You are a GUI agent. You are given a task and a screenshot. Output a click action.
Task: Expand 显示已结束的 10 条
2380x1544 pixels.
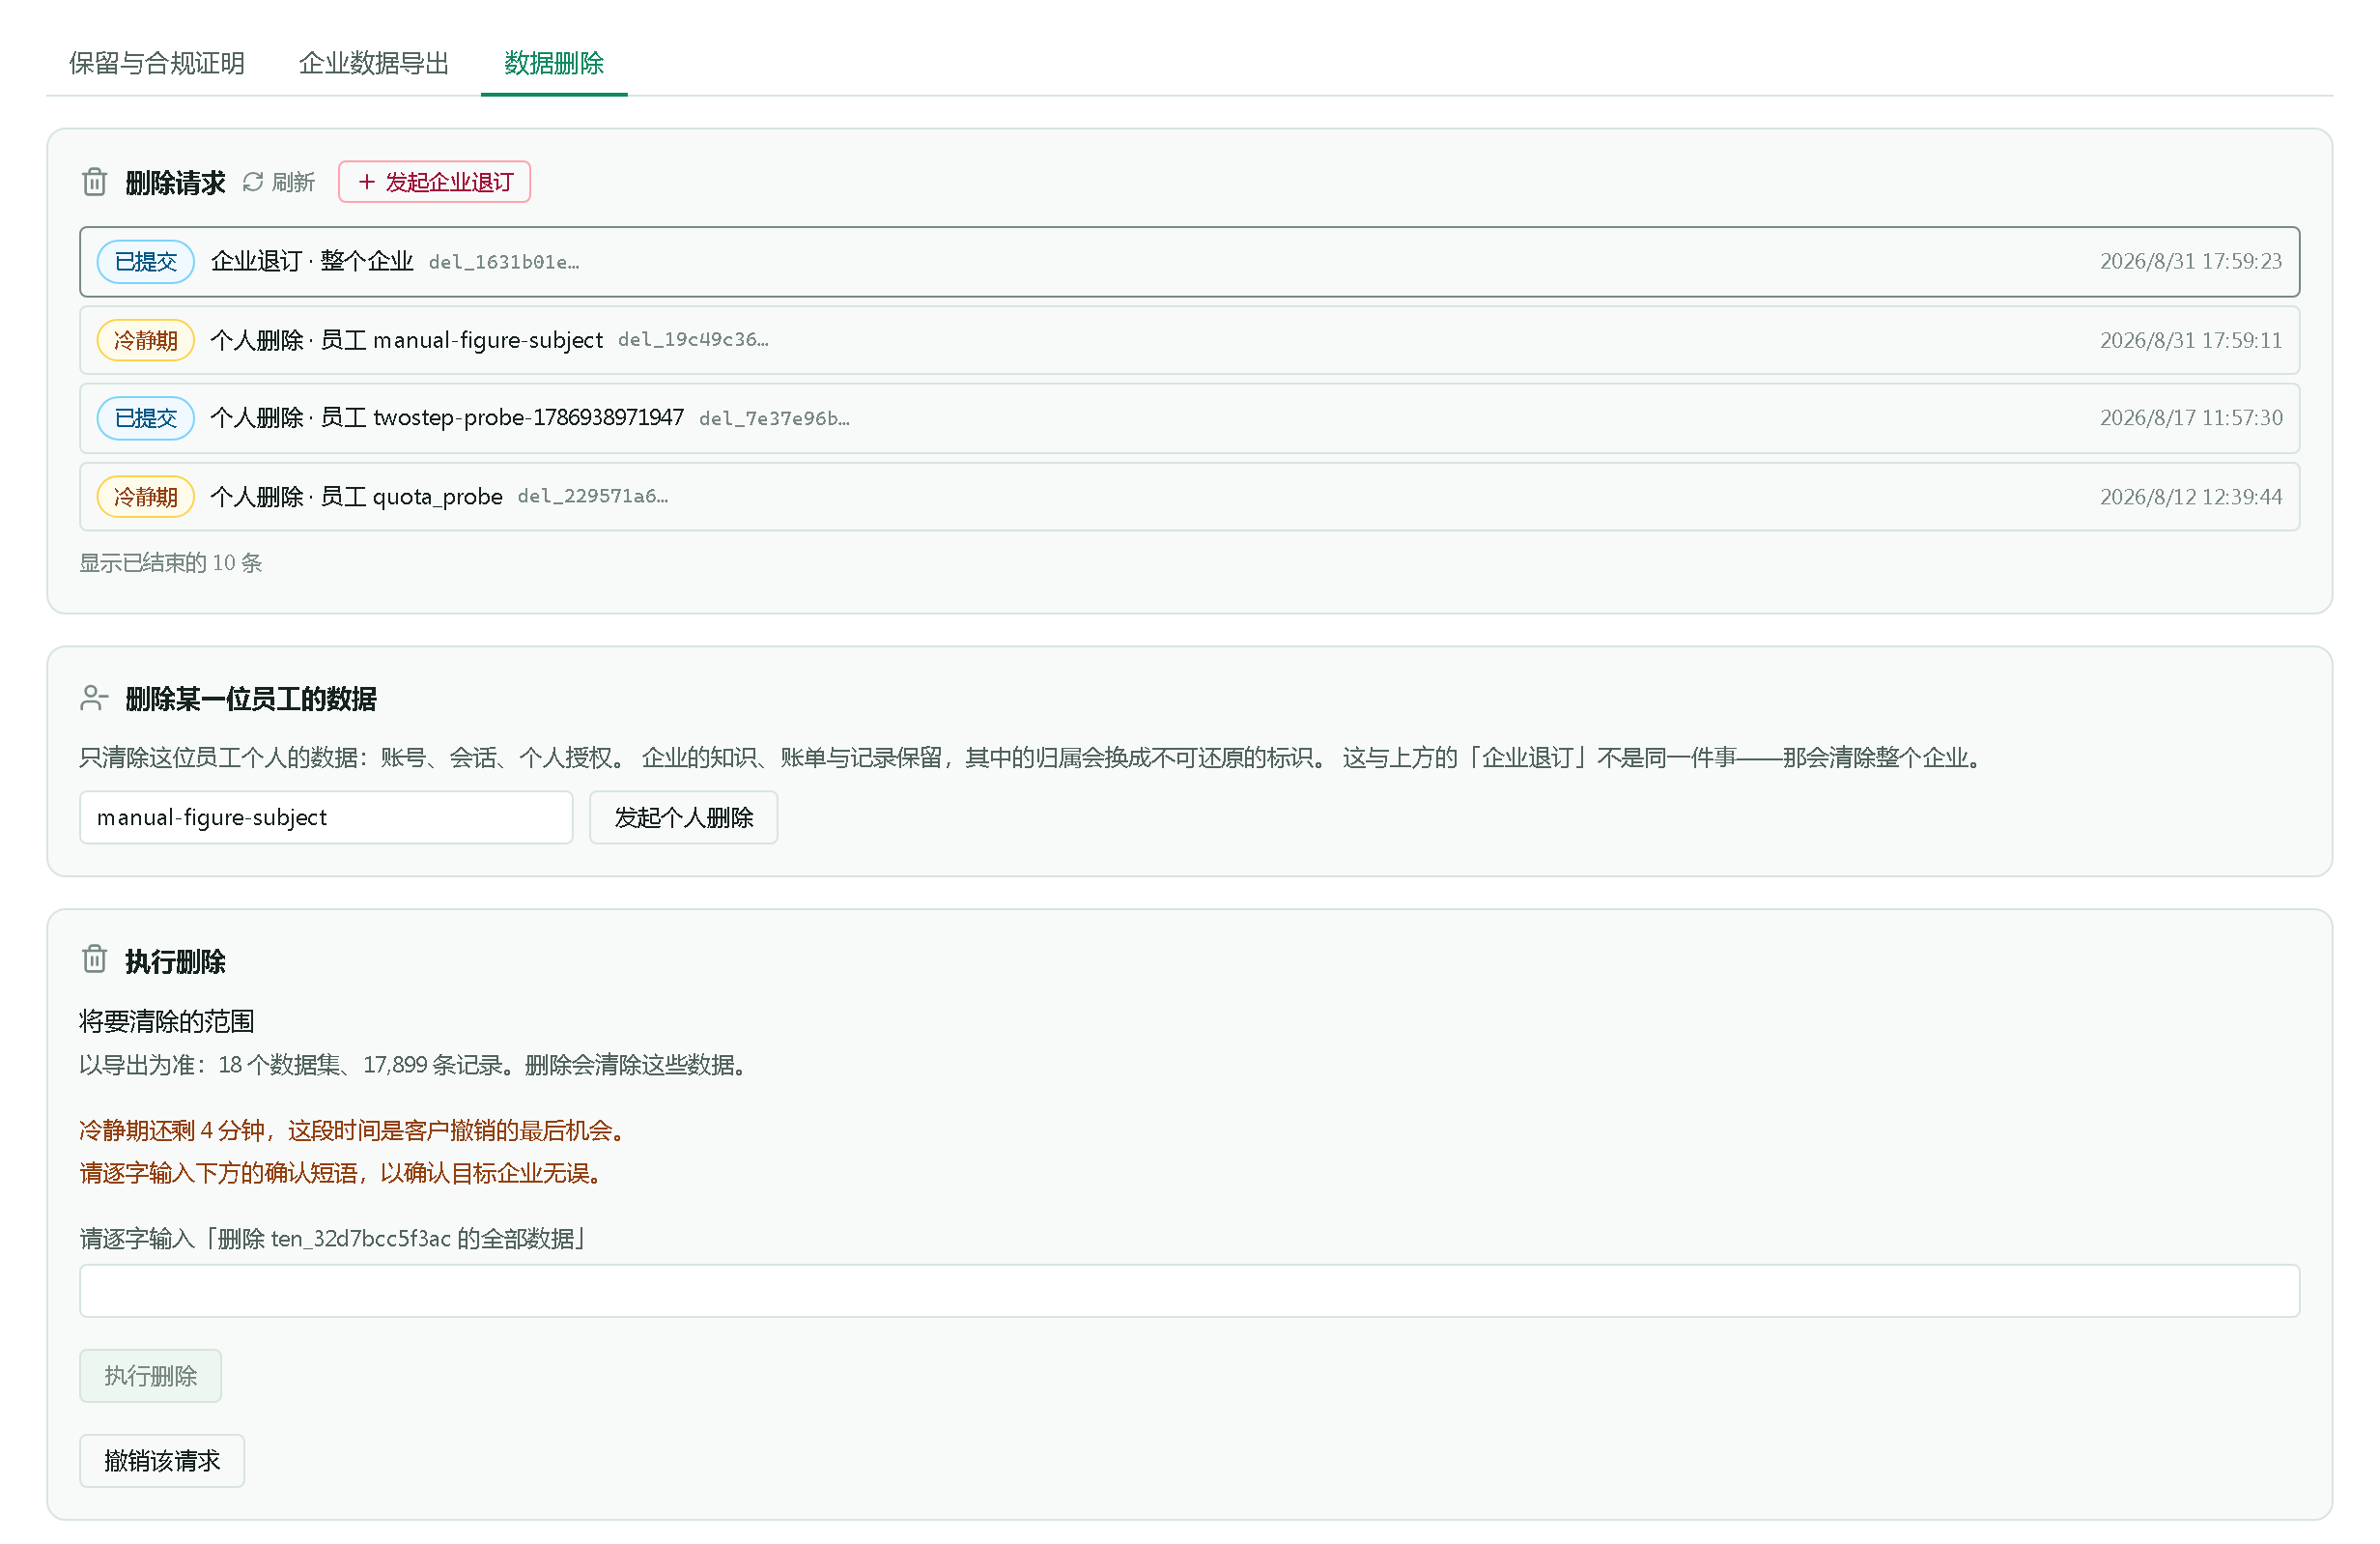(x=171, y=563)
